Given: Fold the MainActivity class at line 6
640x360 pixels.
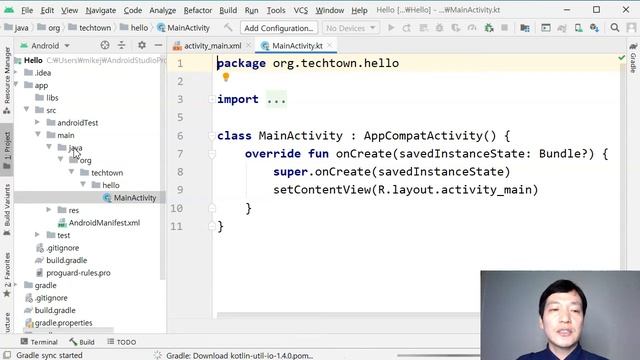Looking at the screenshot, I should tap(211, 136).
